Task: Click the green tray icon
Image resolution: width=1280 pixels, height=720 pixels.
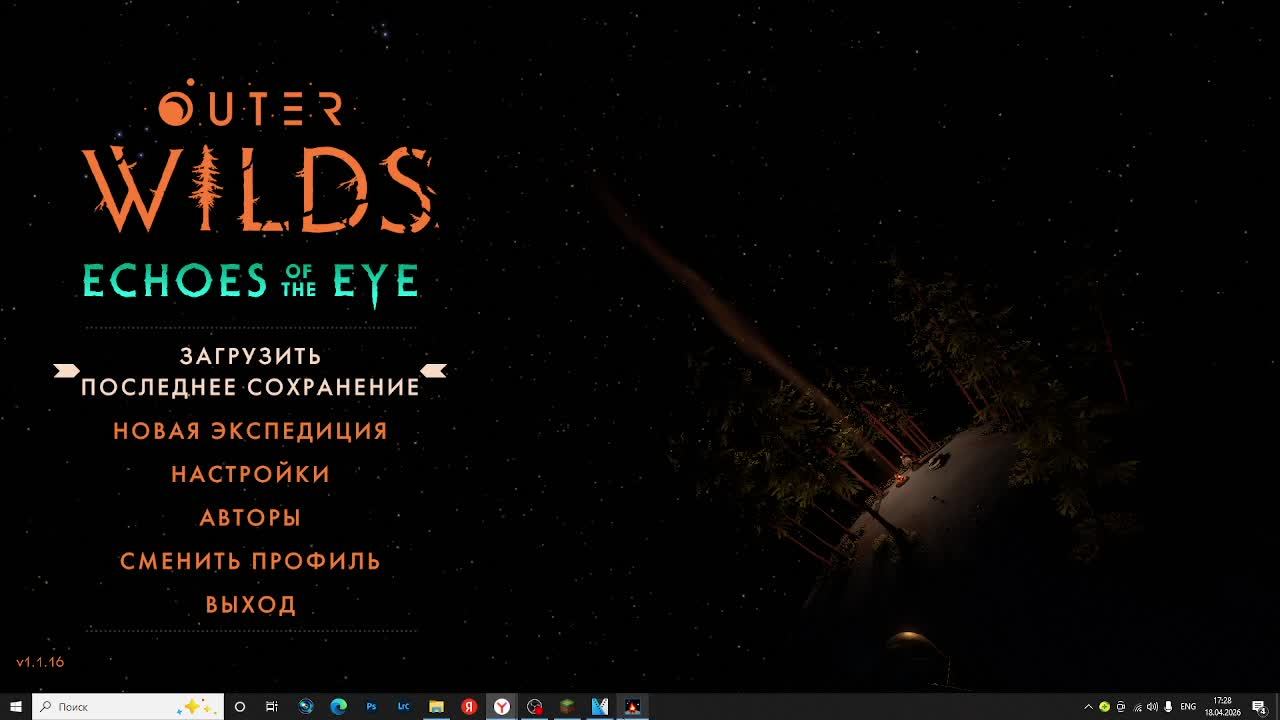Action: (x=1105, y=706)
